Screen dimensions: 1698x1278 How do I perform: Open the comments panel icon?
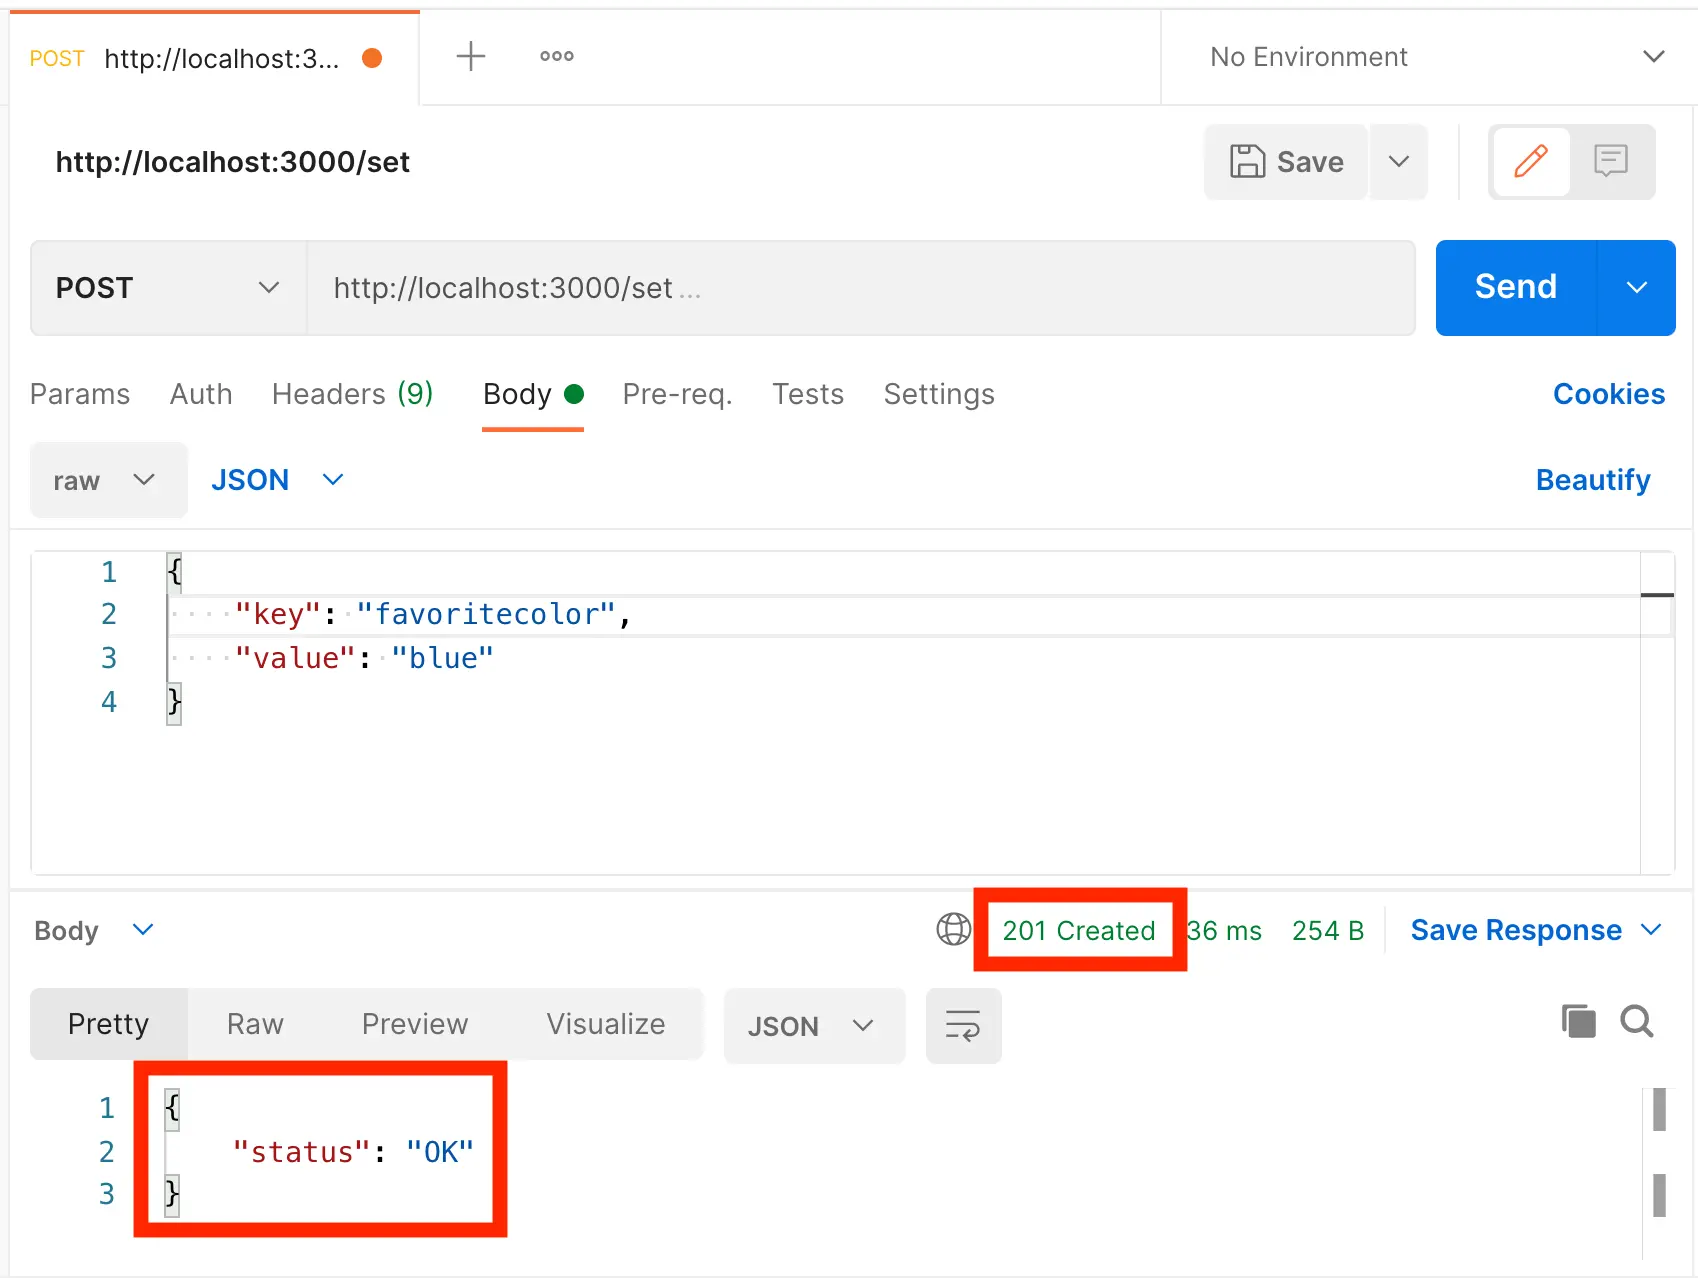click(x=1611, y=162)
